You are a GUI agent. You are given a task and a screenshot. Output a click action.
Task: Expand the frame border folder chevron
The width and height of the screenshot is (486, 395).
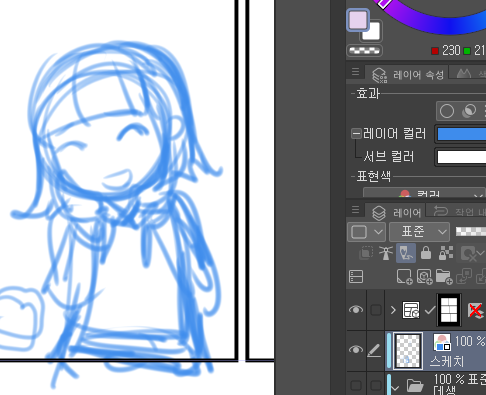tap(393, 310)
